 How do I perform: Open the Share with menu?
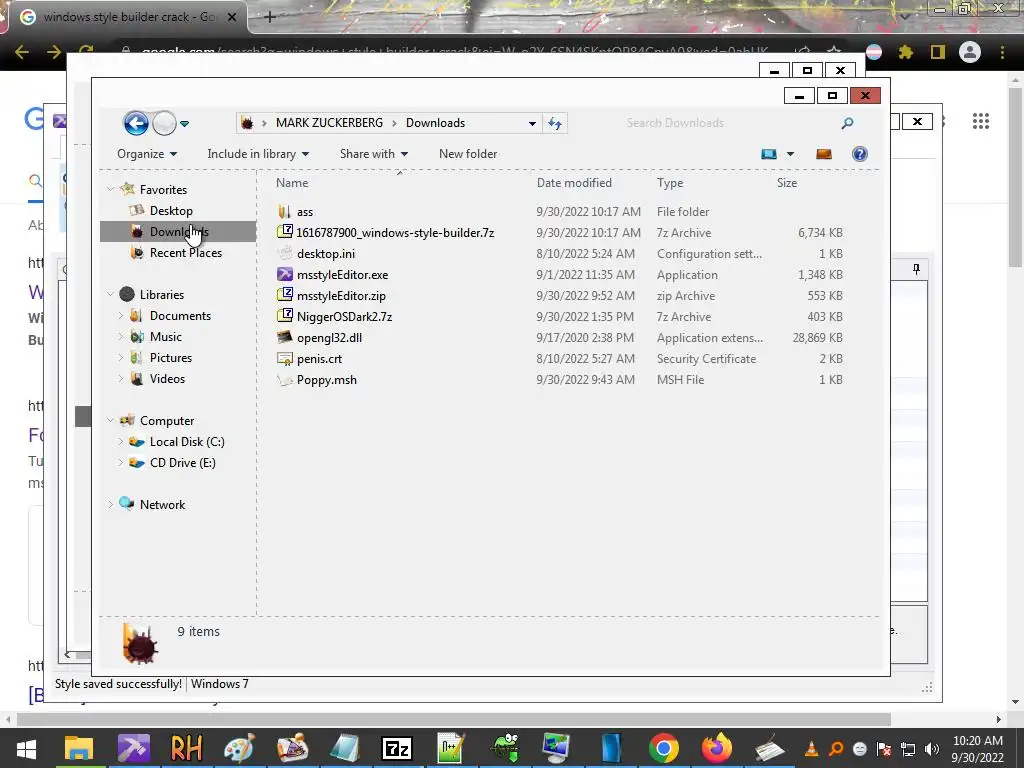tap(374, 154)
